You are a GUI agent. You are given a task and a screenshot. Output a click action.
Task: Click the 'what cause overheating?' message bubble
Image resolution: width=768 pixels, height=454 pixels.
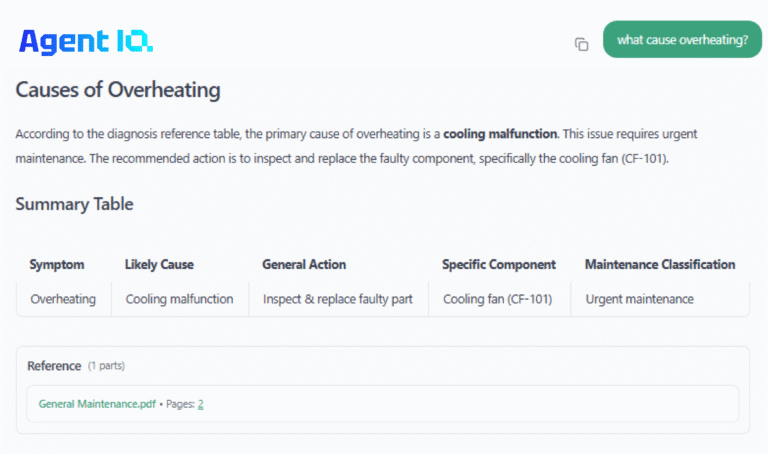coord(682,40)
